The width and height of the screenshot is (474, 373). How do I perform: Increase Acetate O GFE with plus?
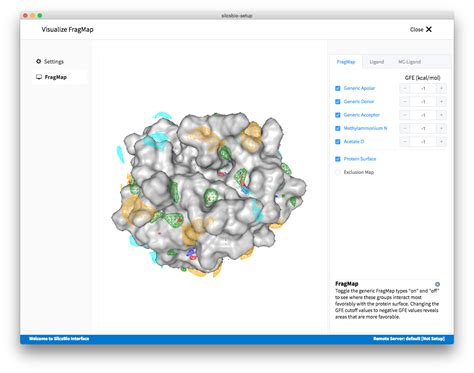click(441, 142)
